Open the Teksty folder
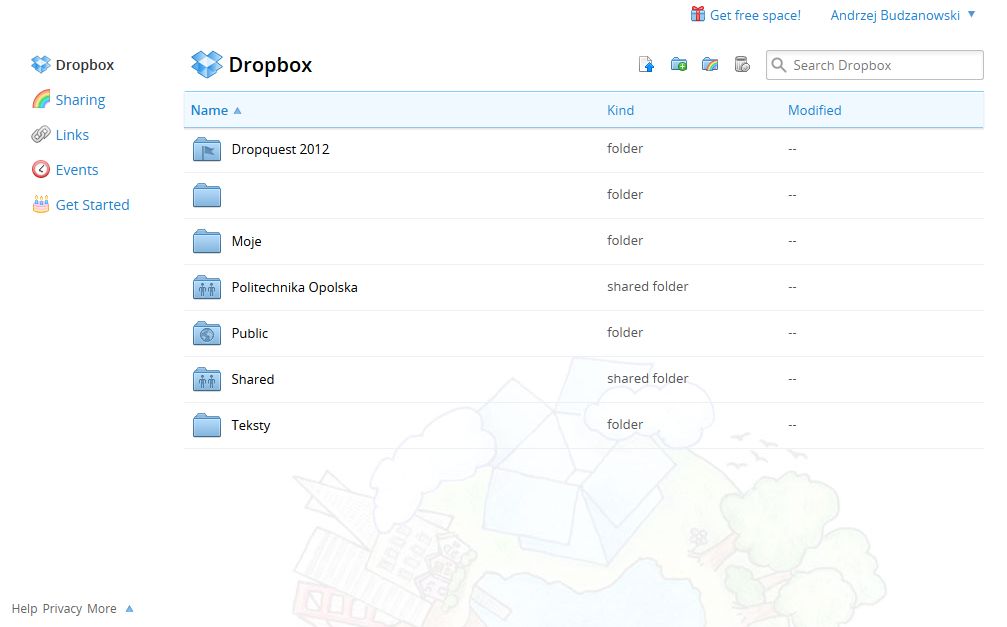 coord(251,425)
